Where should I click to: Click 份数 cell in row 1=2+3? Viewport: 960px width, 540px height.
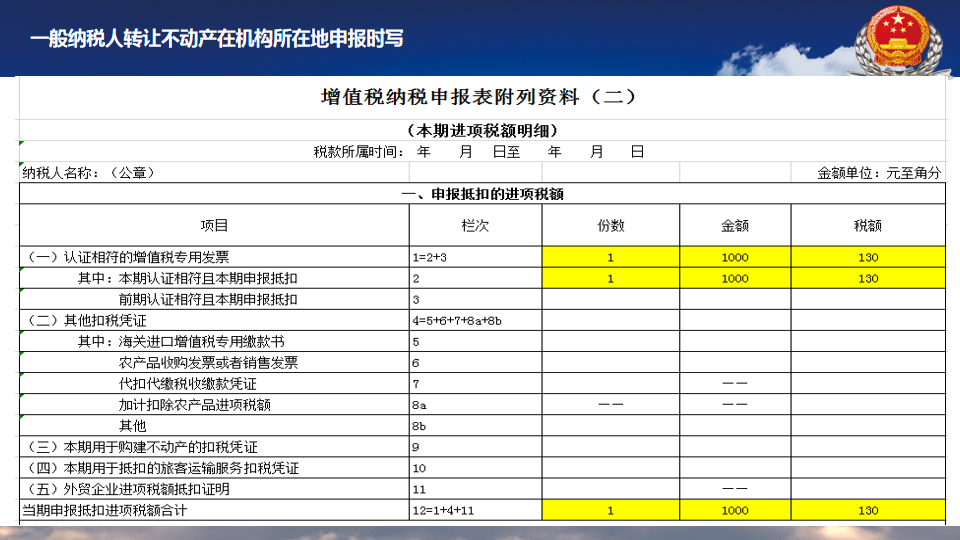(x=610, y=257)
